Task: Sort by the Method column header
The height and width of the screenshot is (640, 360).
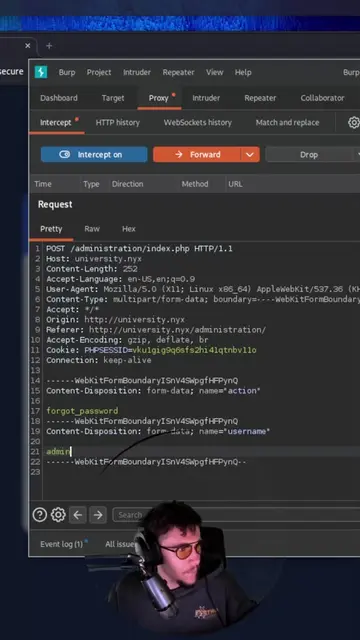Action: 195,184
